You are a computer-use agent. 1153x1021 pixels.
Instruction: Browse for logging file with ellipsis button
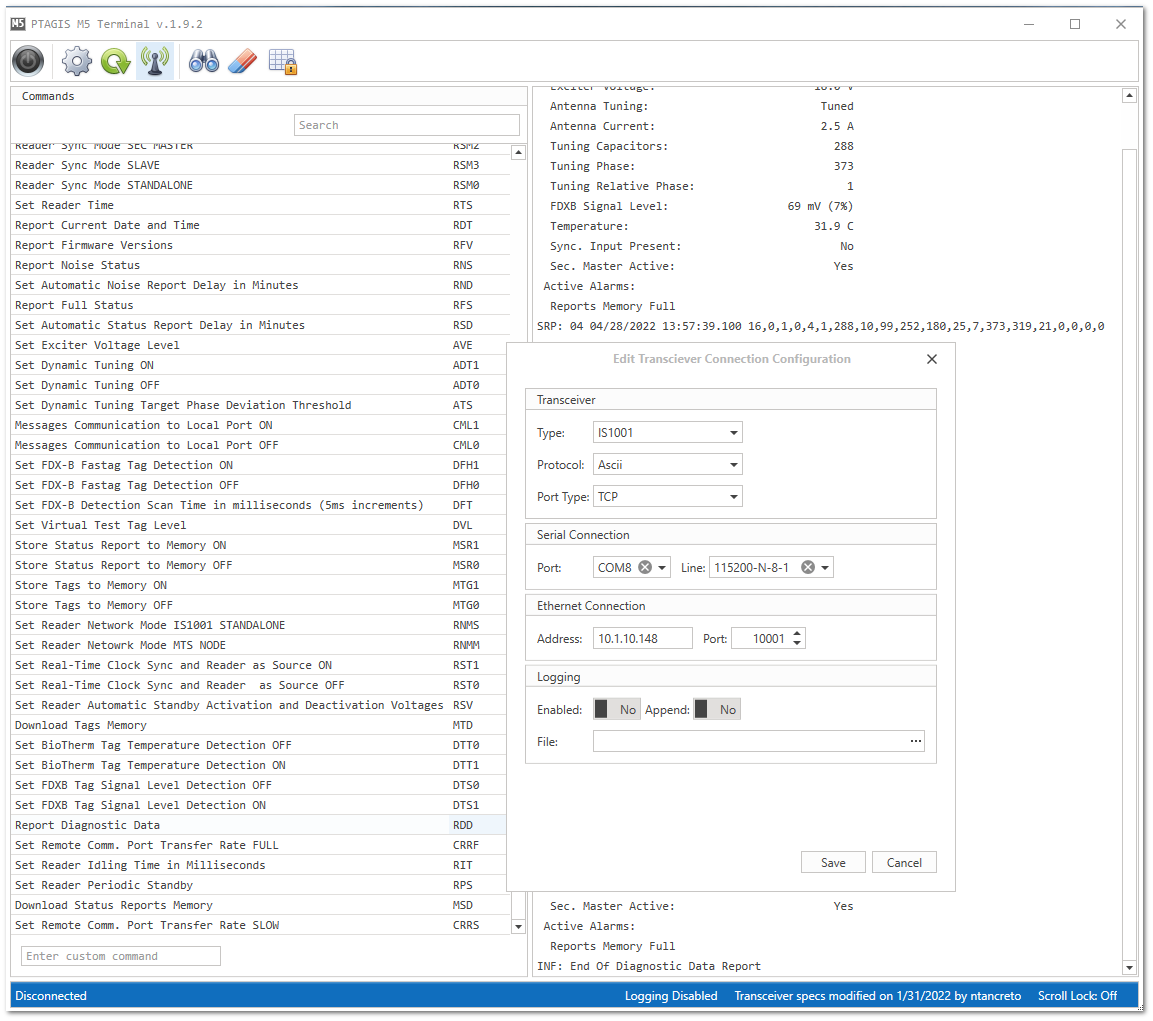click(915, 741)
